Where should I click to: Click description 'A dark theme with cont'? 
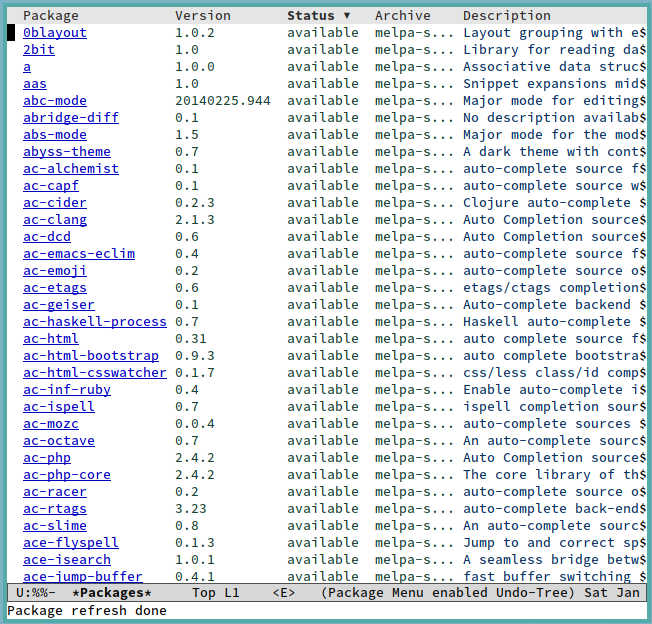click(x=551, y=151)
